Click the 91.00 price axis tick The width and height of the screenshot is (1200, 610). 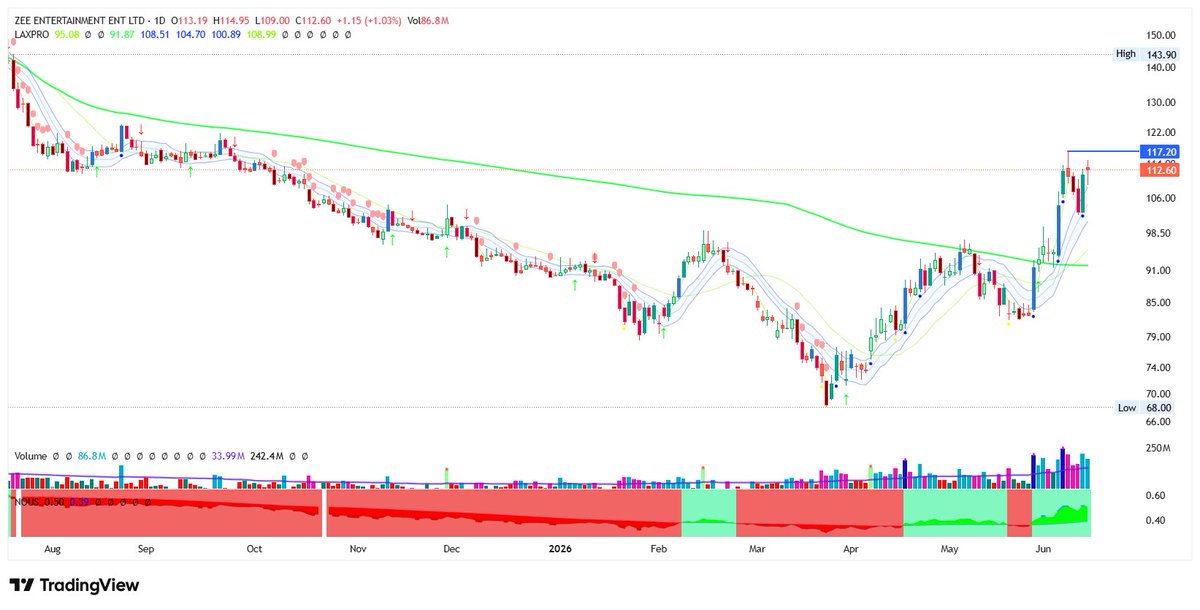pyautogui.click(x=1160, y=270)
